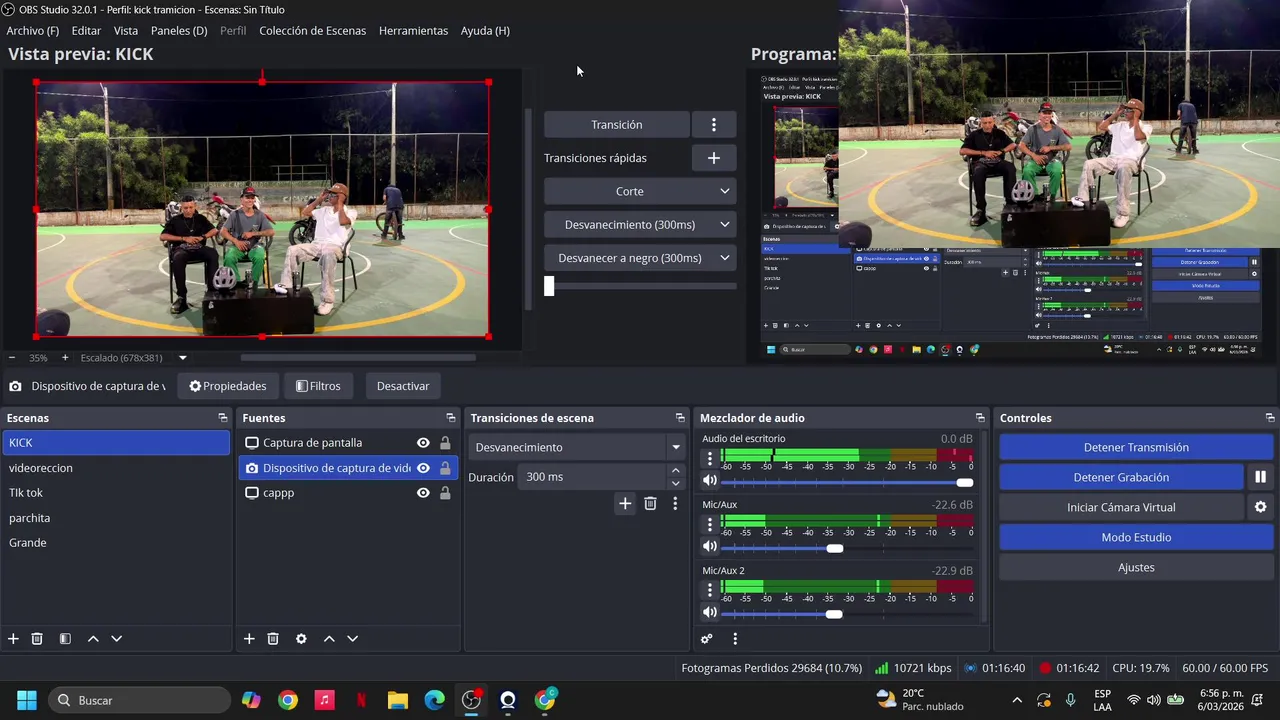Open Mic/Aux 2 options three-dot menu
1280x720 pixels.
point(710,591)
